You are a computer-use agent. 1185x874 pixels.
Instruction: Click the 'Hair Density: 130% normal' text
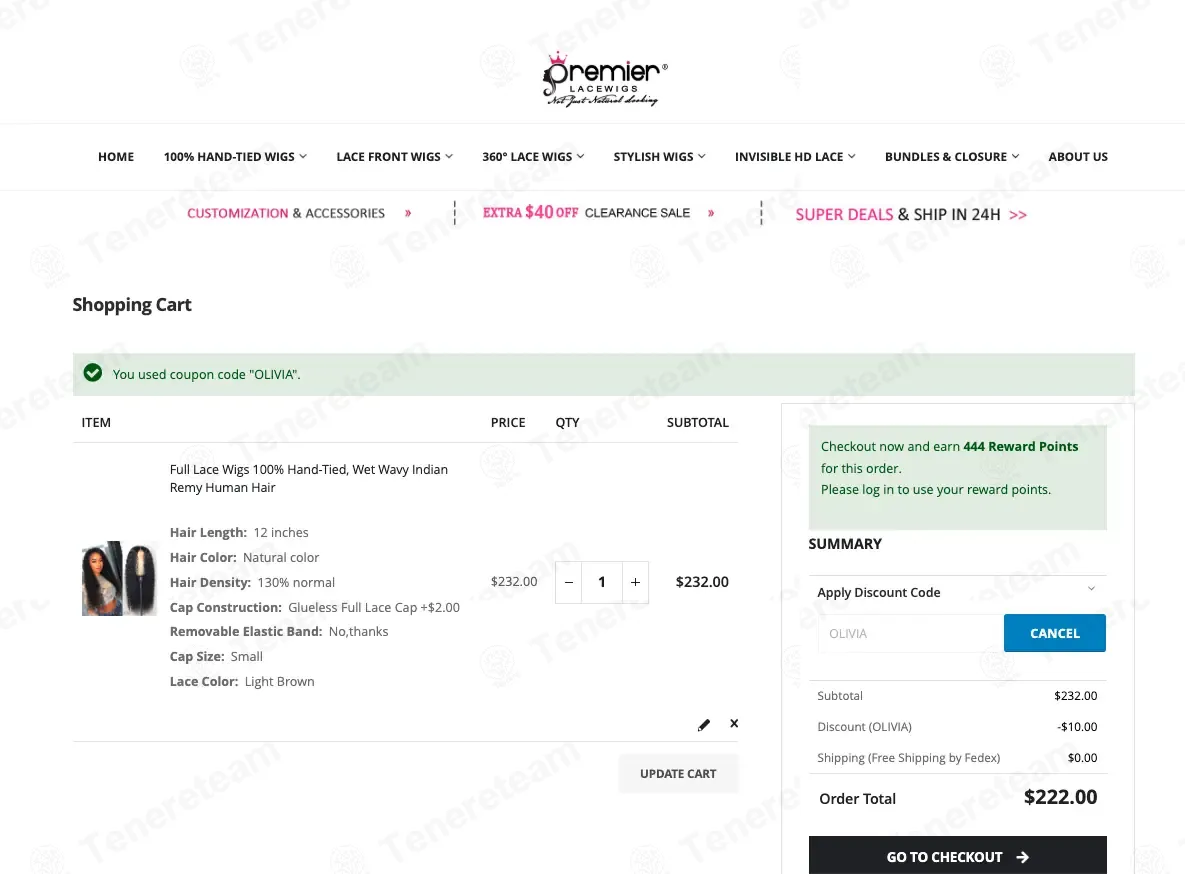click(x=252, y=582)
